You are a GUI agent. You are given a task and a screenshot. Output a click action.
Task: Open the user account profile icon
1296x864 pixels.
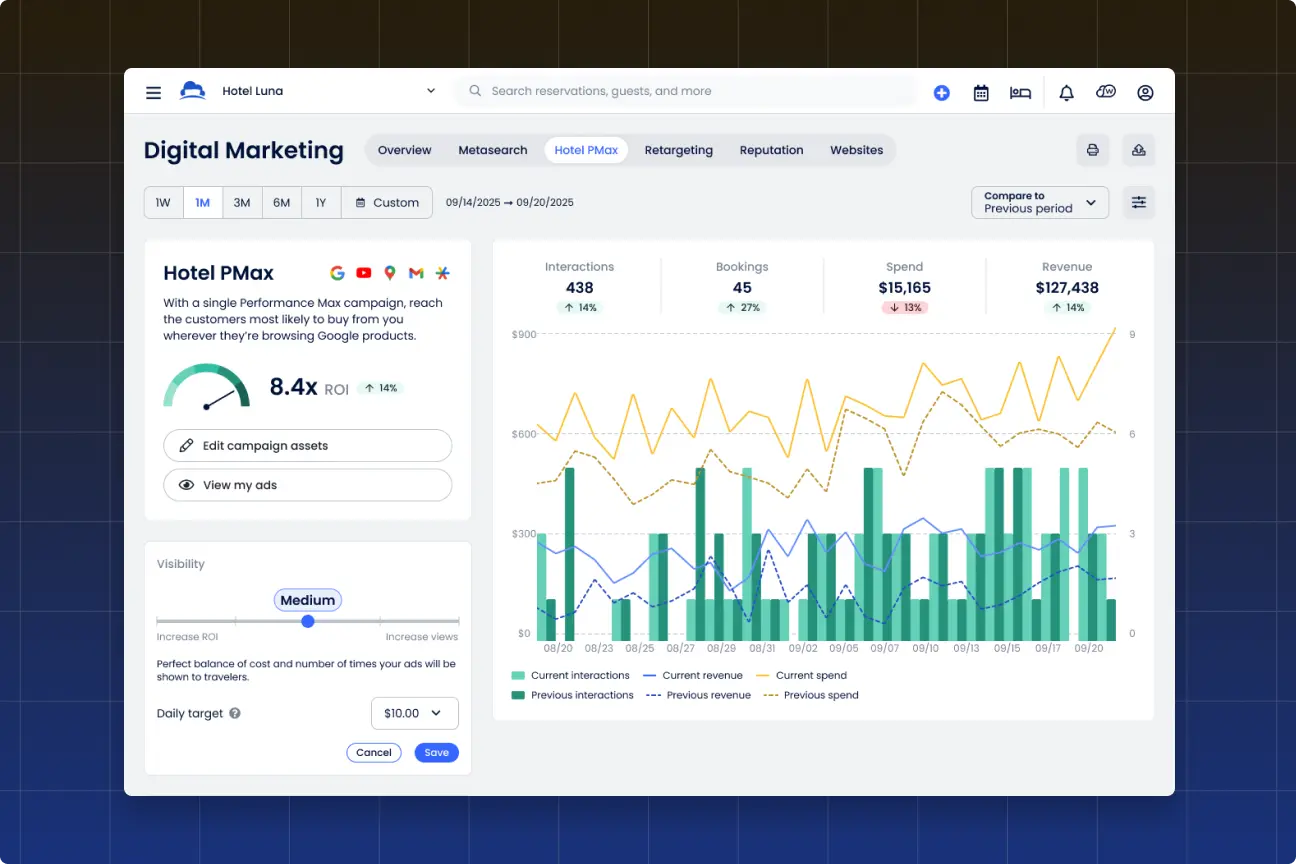(1145, 92)
